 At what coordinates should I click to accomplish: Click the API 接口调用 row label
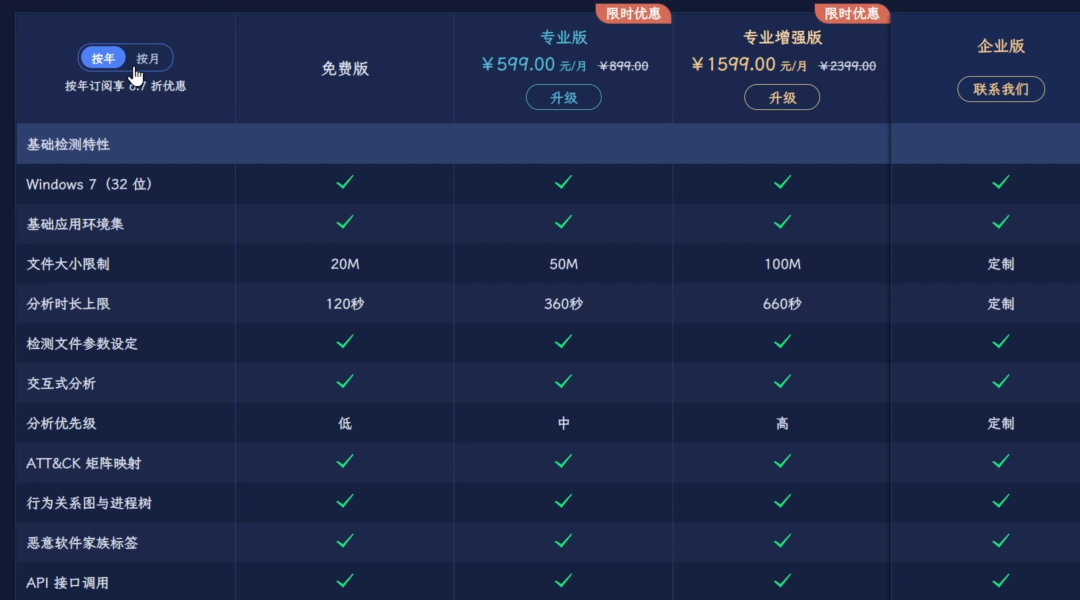[x=68, y=583]
